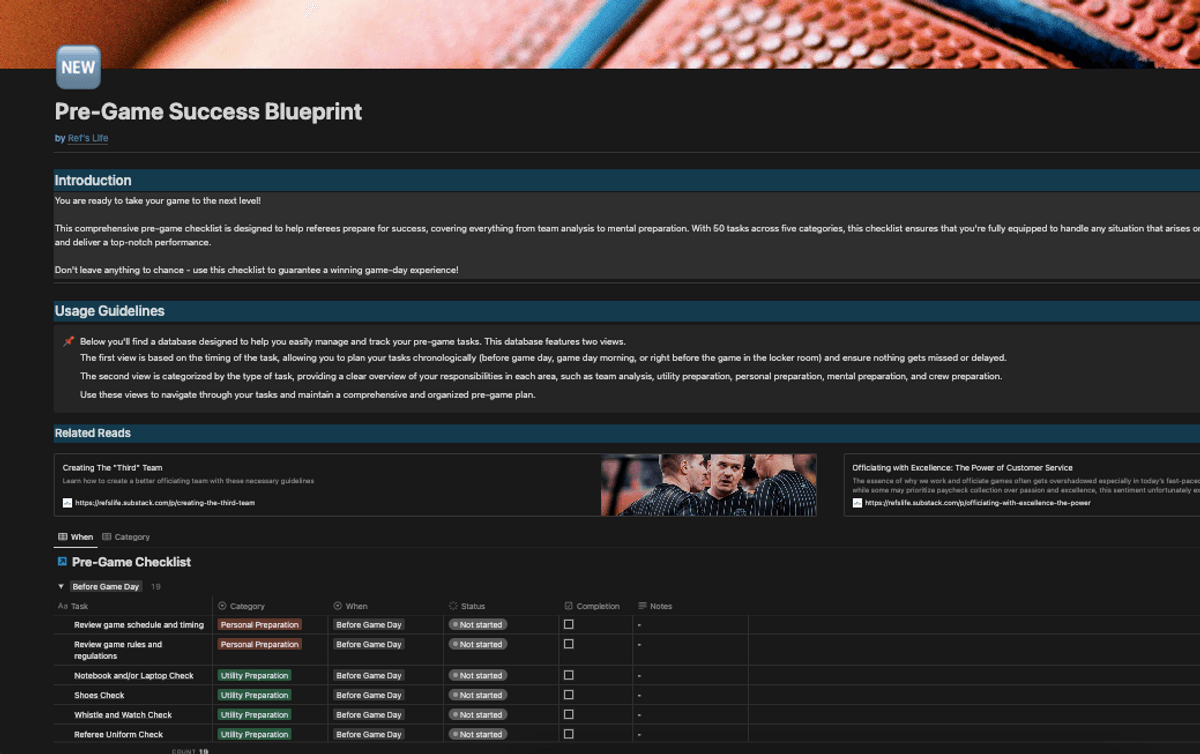1200x754 pixels.
Task: Click the arrow icon beside Pre-Game Checklist
Action: click(x=62, y=562)
